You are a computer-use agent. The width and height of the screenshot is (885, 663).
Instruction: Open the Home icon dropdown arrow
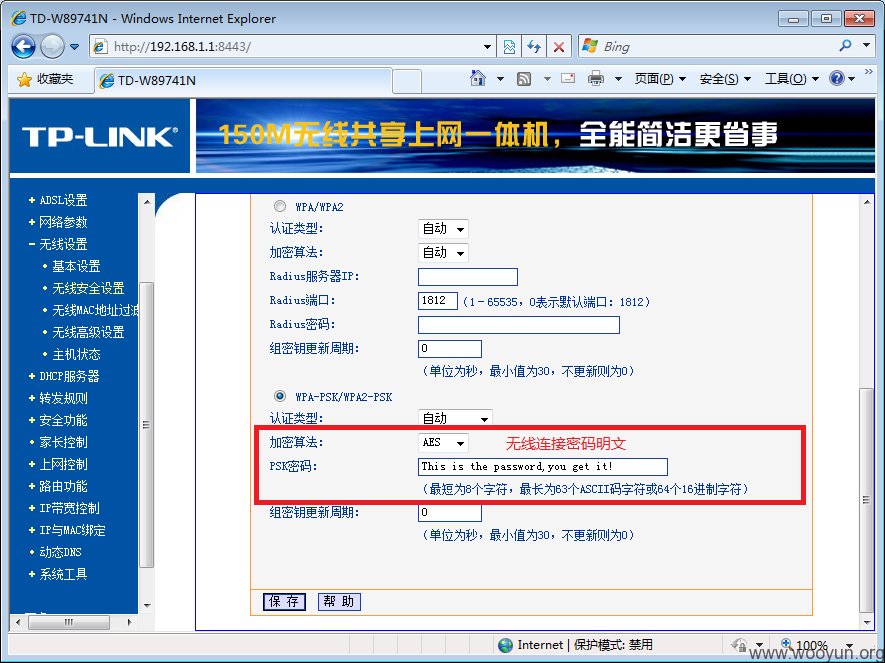500,79
